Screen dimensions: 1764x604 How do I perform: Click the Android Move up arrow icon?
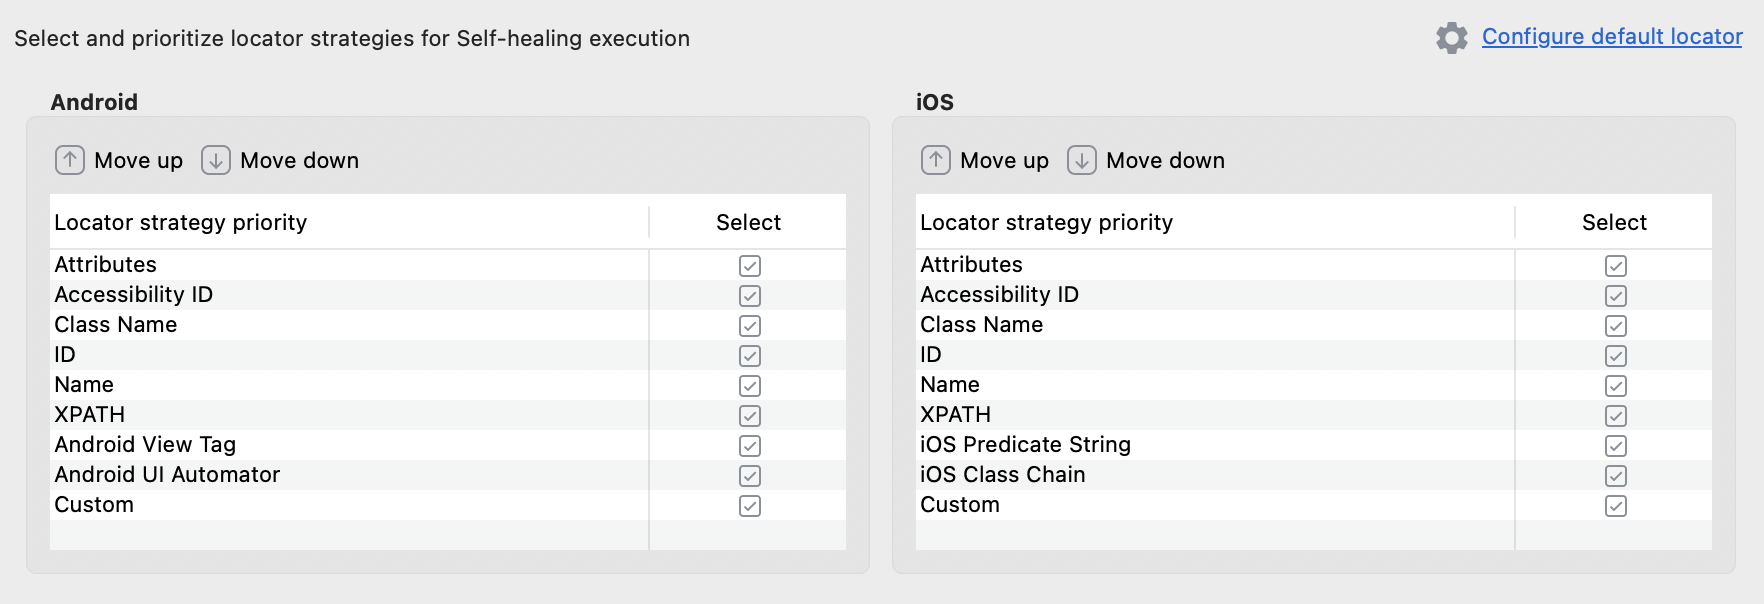tap(69, 160)
